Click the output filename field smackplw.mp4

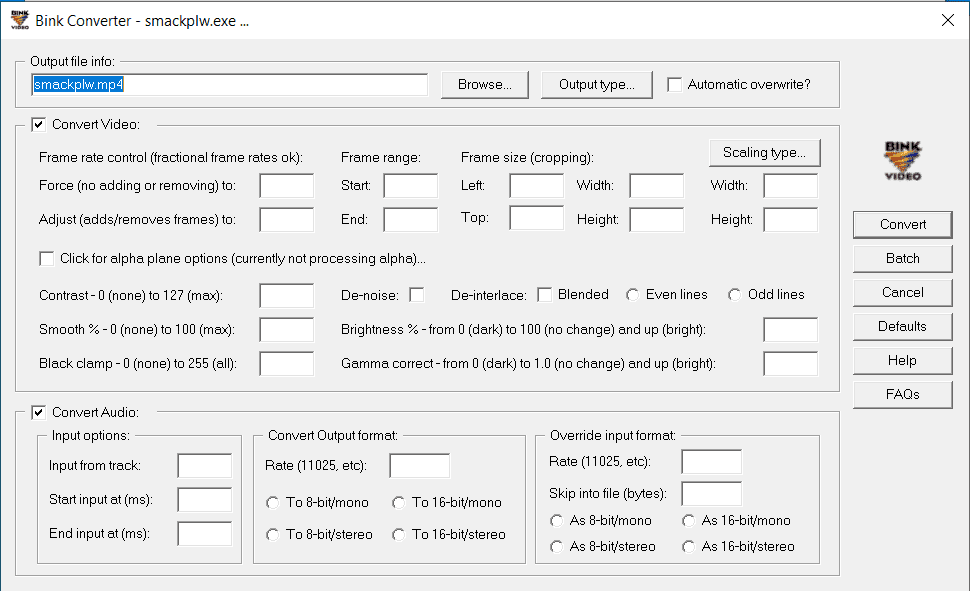pos(230,84)
